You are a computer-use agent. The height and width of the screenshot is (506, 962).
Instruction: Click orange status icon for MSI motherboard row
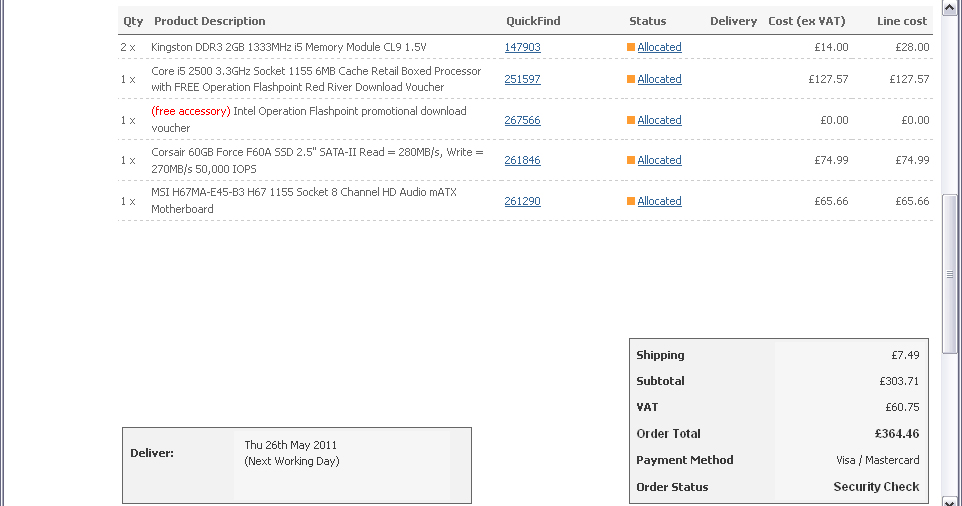[x=631, y=201]
